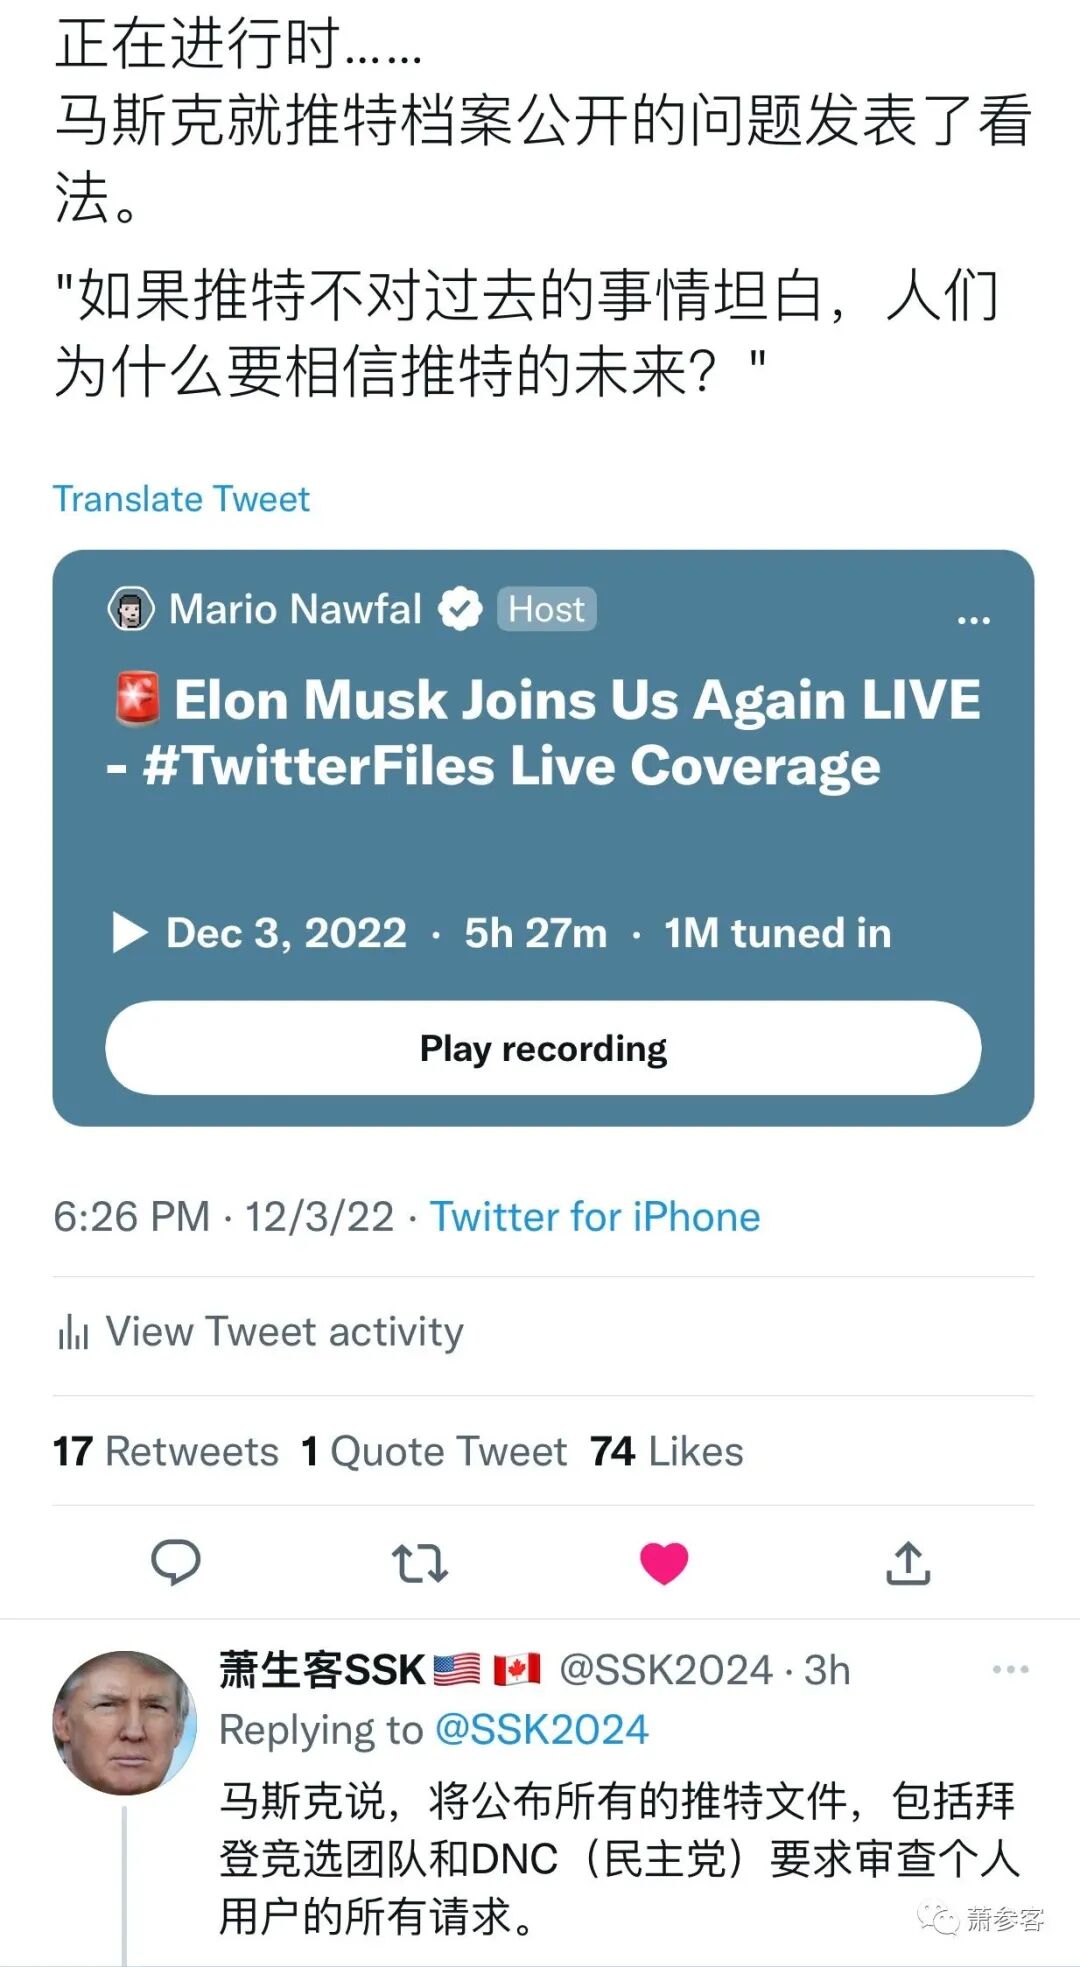This screenshot has height=1967, width=1080.
Task: Open Twitter for iPhone source link
Action: [595, 1217]
